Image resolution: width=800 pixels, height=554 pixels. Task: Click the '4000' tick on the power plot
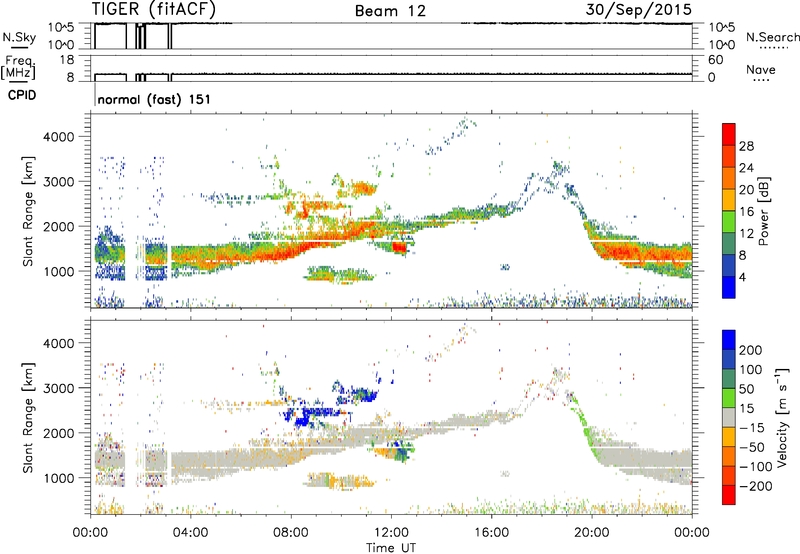click(59, 137)
